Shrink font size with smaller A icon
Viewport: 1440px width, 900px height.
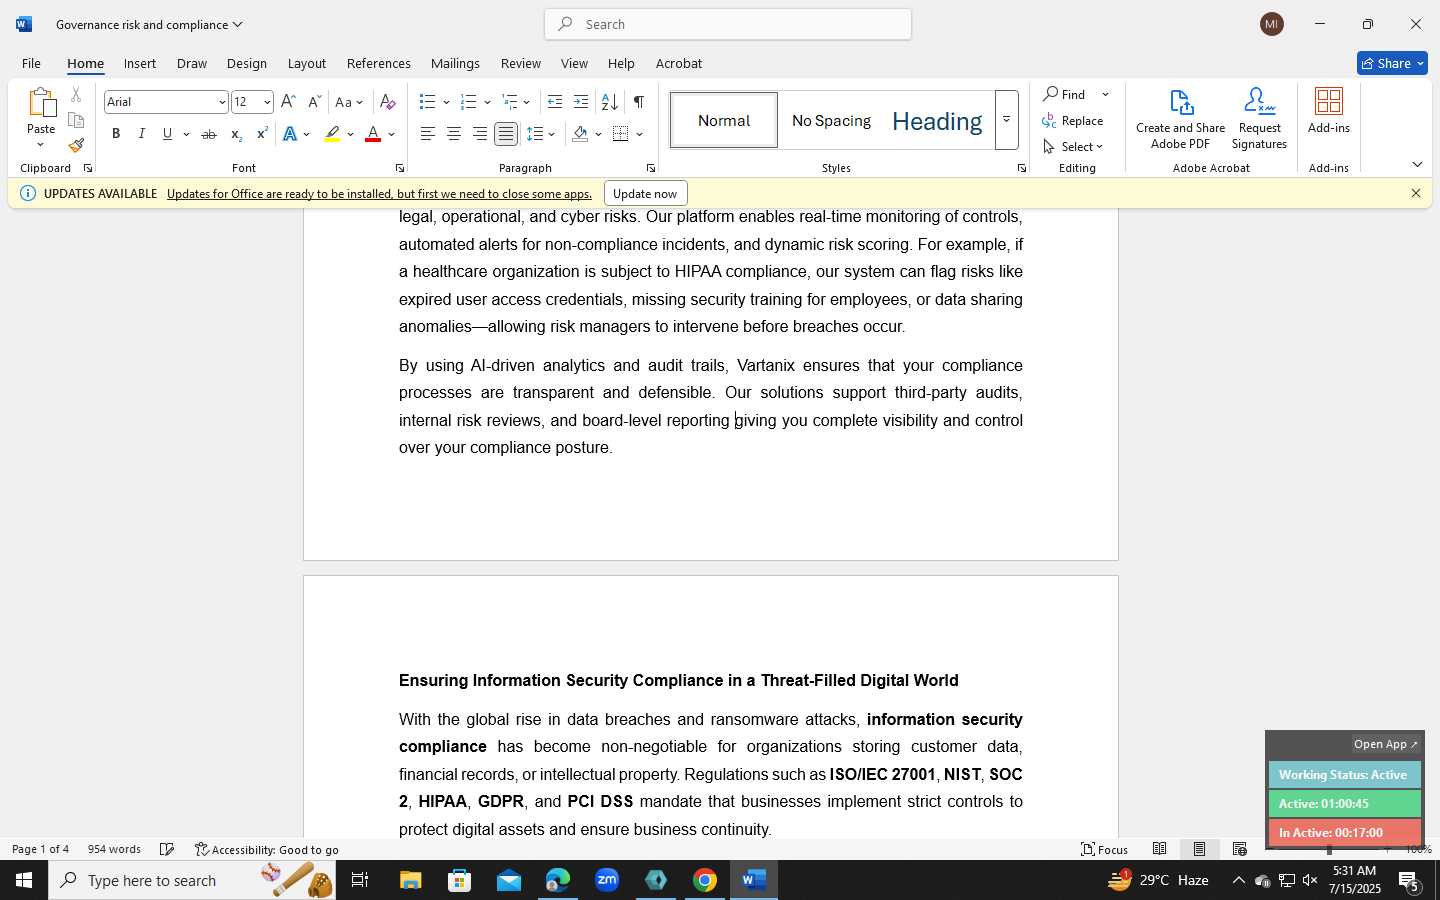pyautogui.click(x=314, y=102)
